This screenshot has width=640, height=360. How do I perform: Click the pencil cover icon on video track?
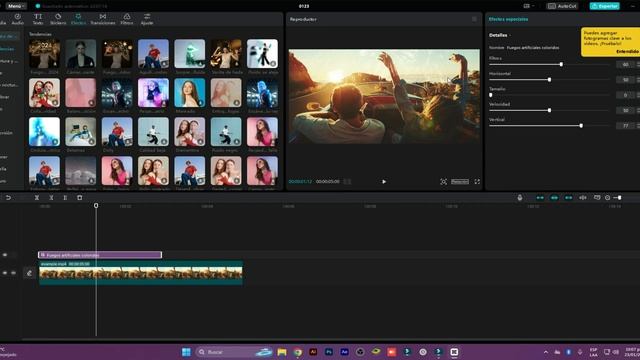pos(29,273)
